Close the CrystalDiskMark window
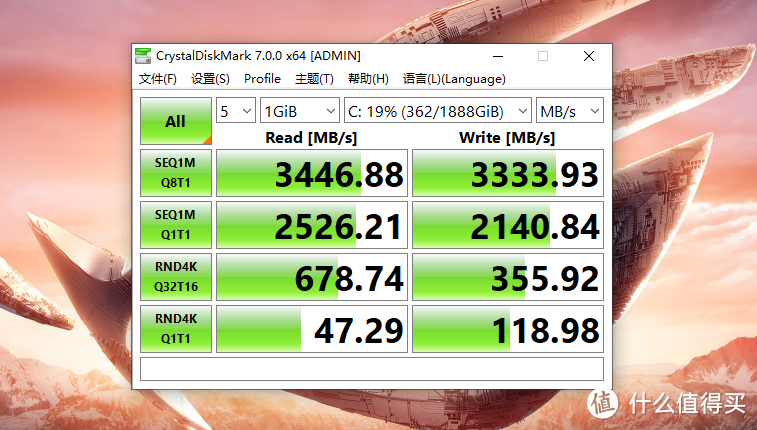Image resolution: width=757 pixels, height=430 pixels. (589, 56)
